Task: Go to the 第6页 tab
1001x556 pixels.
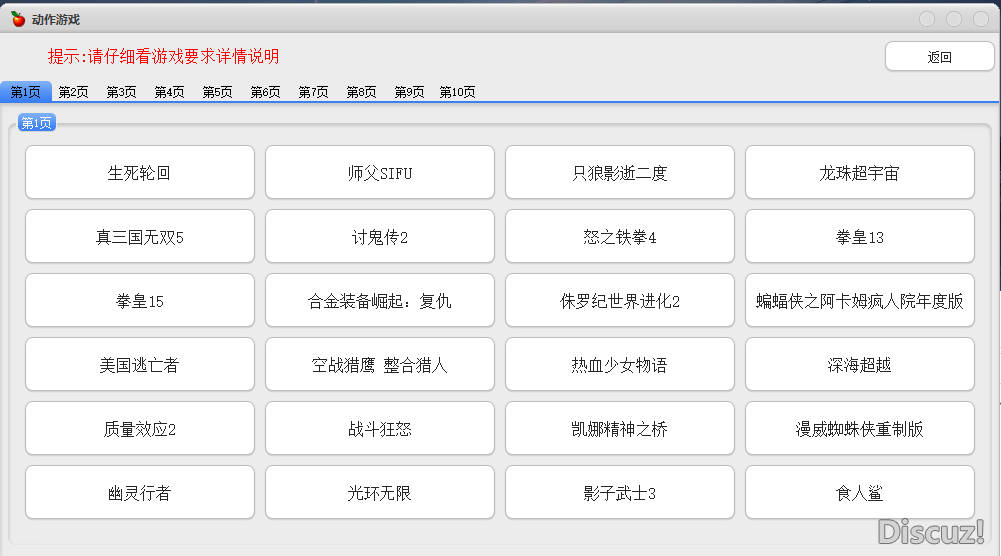Action: pyautogui.click(x=265, y=92)
